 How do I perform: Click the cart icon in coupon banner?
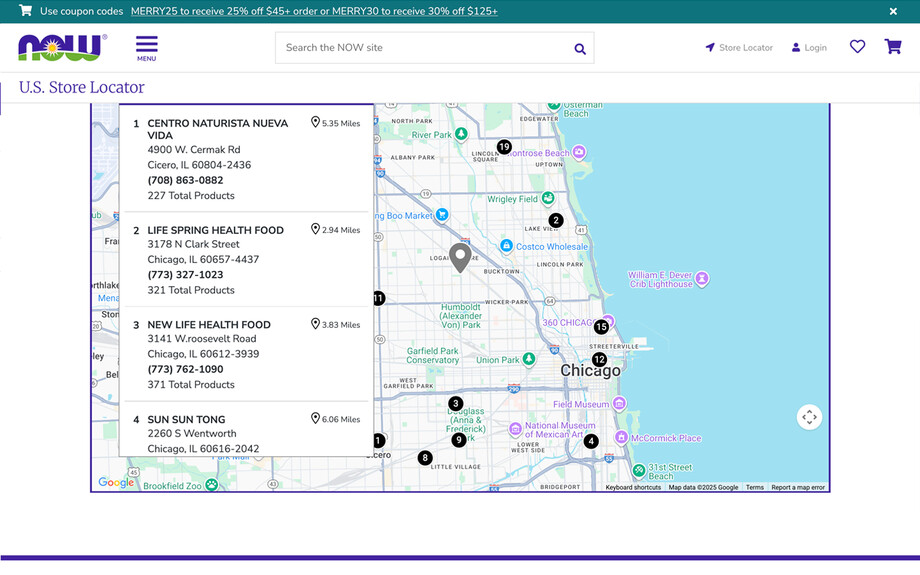click(x=25, y=11)
